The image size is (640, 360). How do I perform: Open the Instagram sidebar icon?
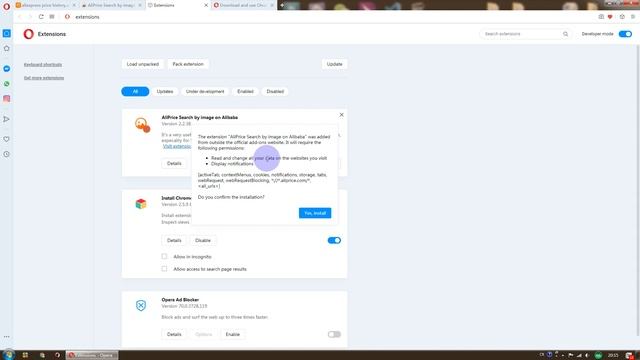(x=7, y=98)
